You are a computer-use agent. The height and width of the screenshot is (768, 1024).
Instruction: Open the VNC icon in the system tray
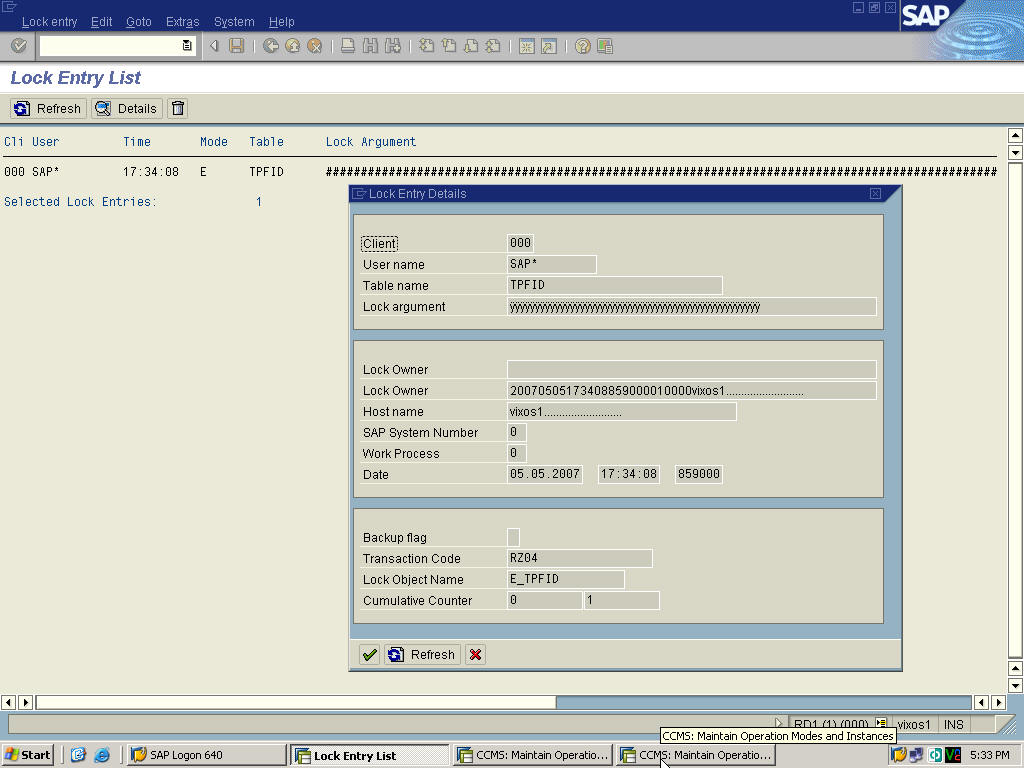[x=953, y=755]
